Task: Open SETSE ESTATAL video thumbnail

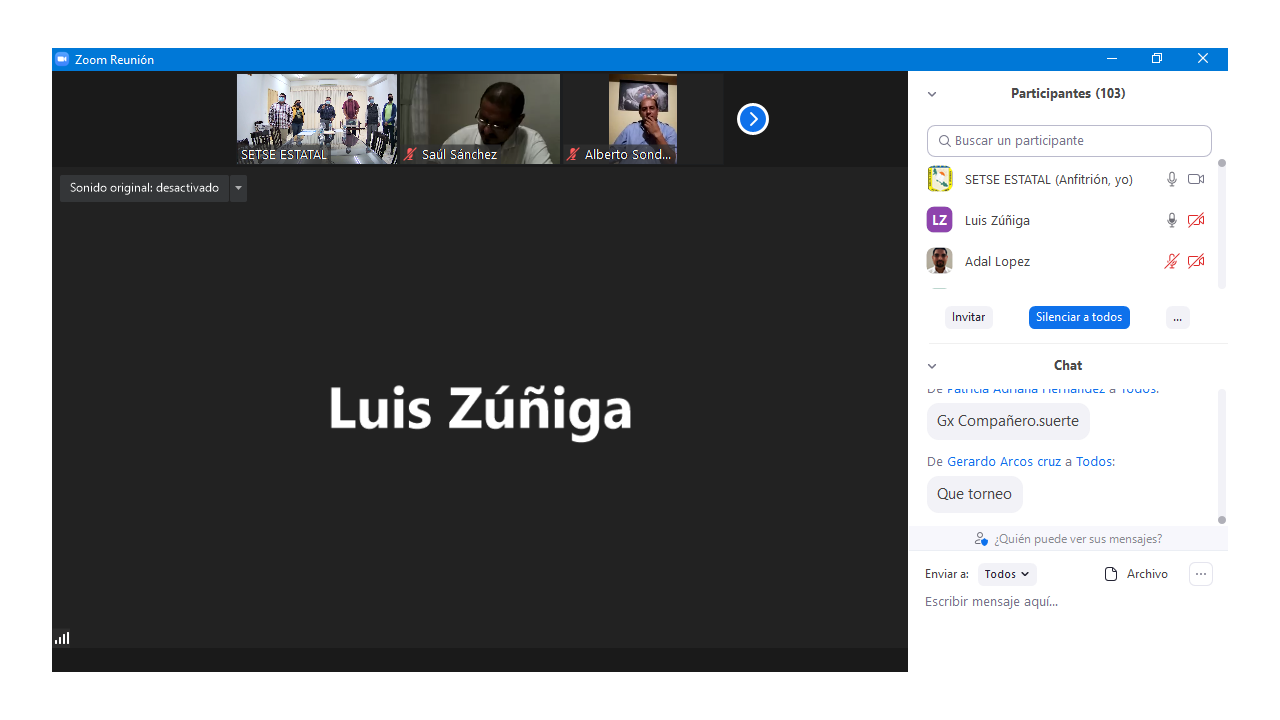Action: click(x=317, y=118)
